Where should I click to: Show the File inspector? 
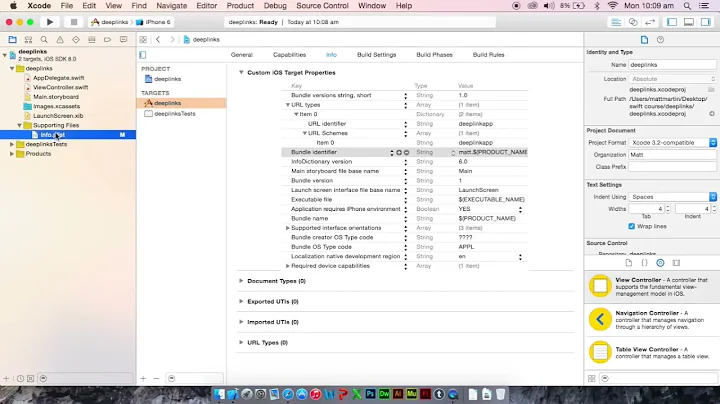click(644, 40)
